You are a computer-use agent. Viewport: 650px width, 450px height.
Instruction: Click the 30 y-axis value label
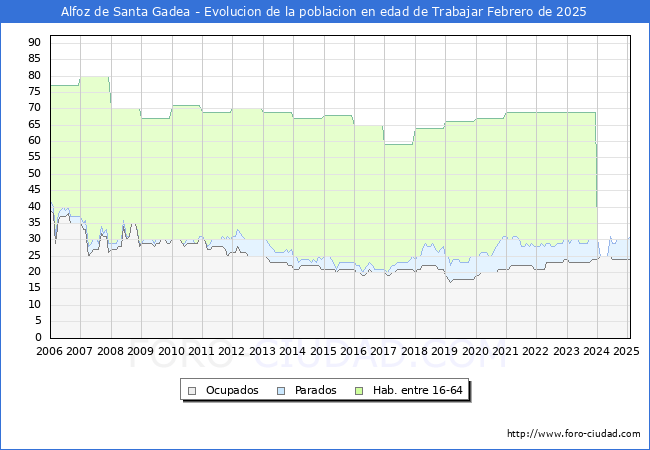pyautogui.click(x=34, y=239)
